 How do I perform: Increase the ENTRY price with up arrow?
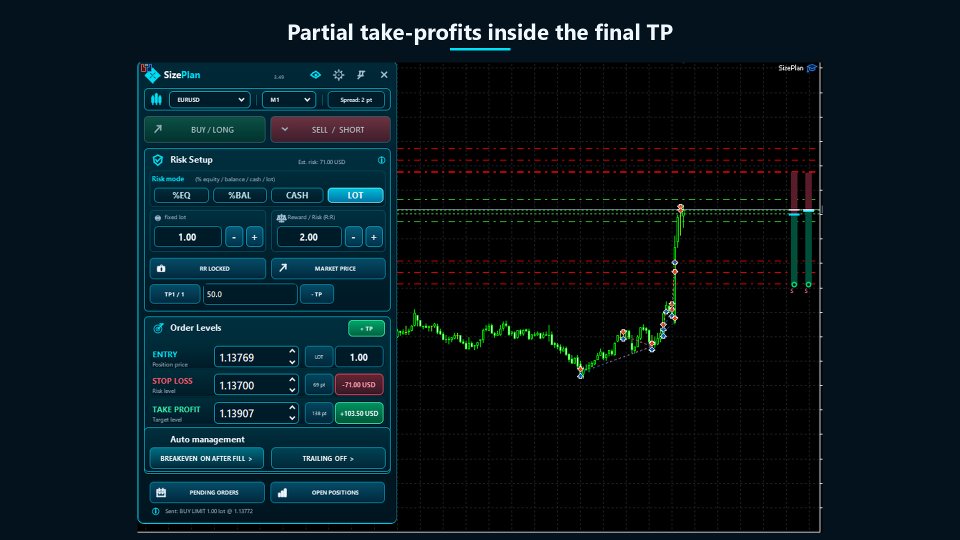(292, 352)
